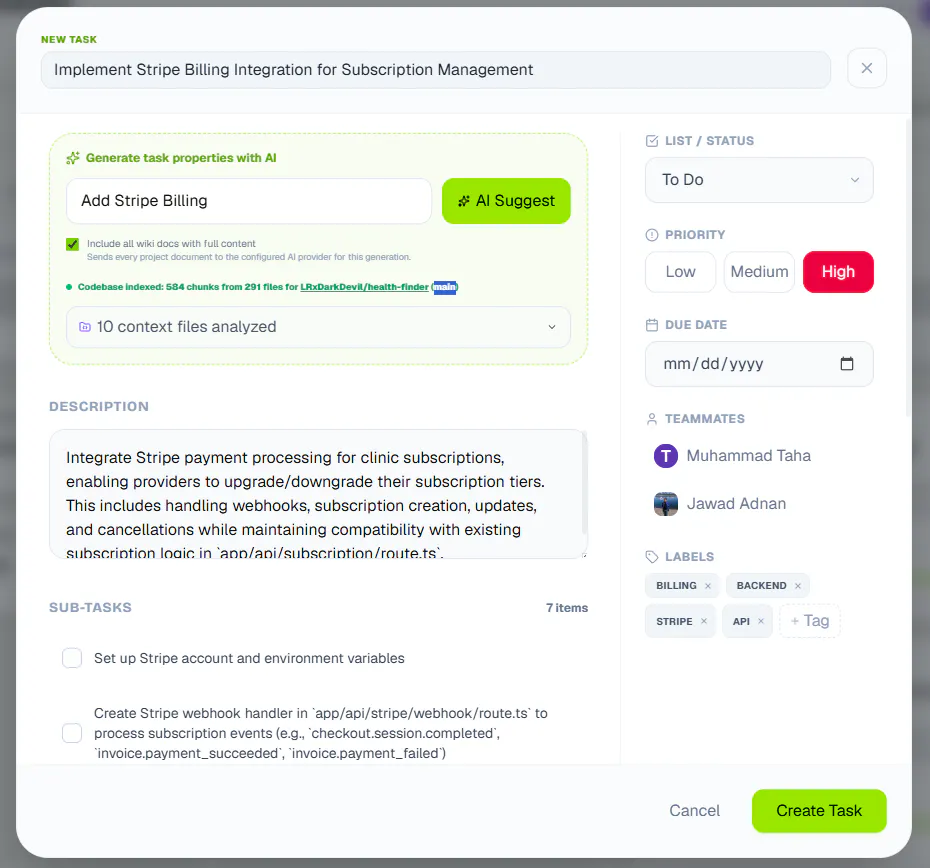Remove the BACKEND label tag
Screen dimensions: 930x868
tap(798, 586)
